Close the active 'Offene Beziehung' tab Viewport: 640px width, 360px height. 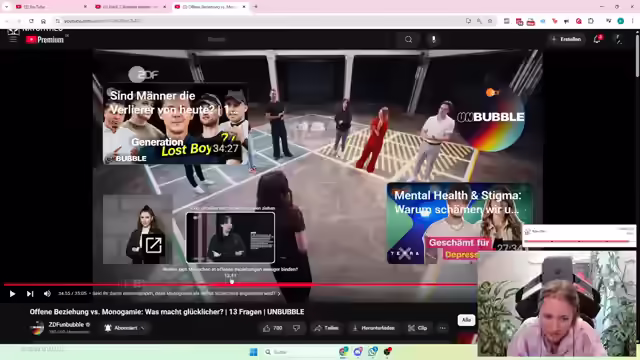coord(244,7)
